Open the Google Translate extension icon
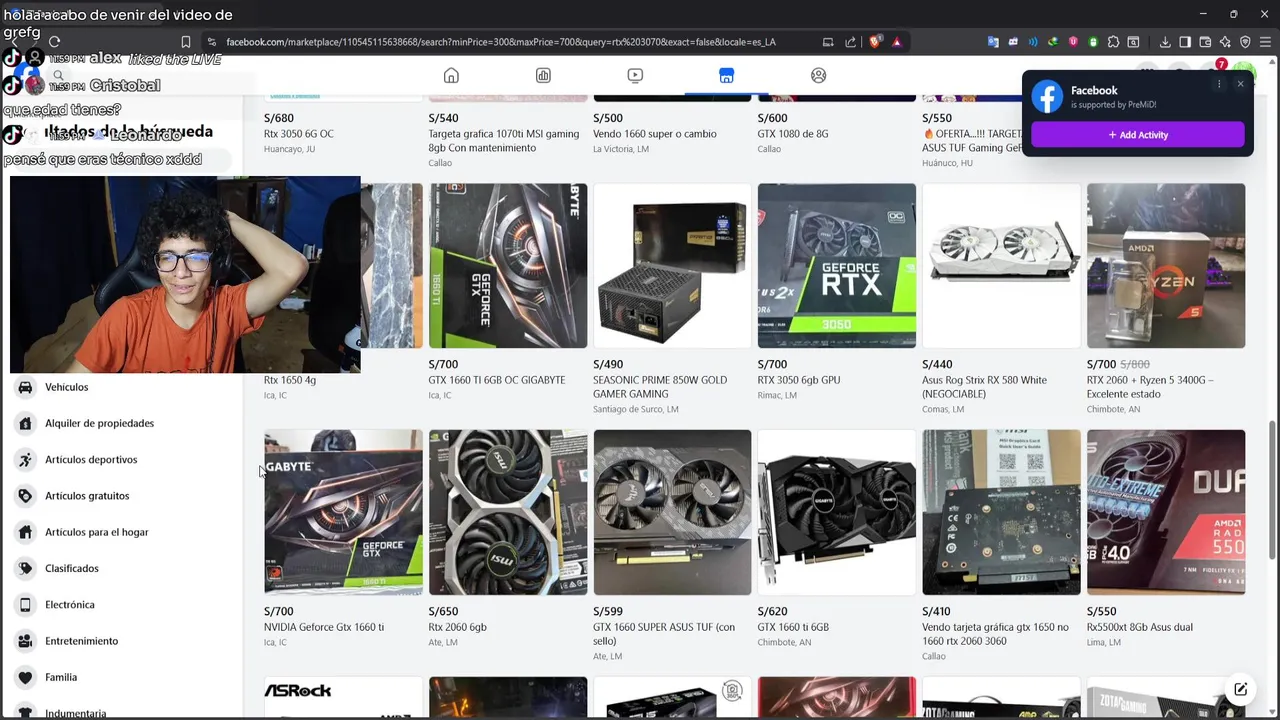This screenshot has height=720, width=1280. click(x=993, y=42)
